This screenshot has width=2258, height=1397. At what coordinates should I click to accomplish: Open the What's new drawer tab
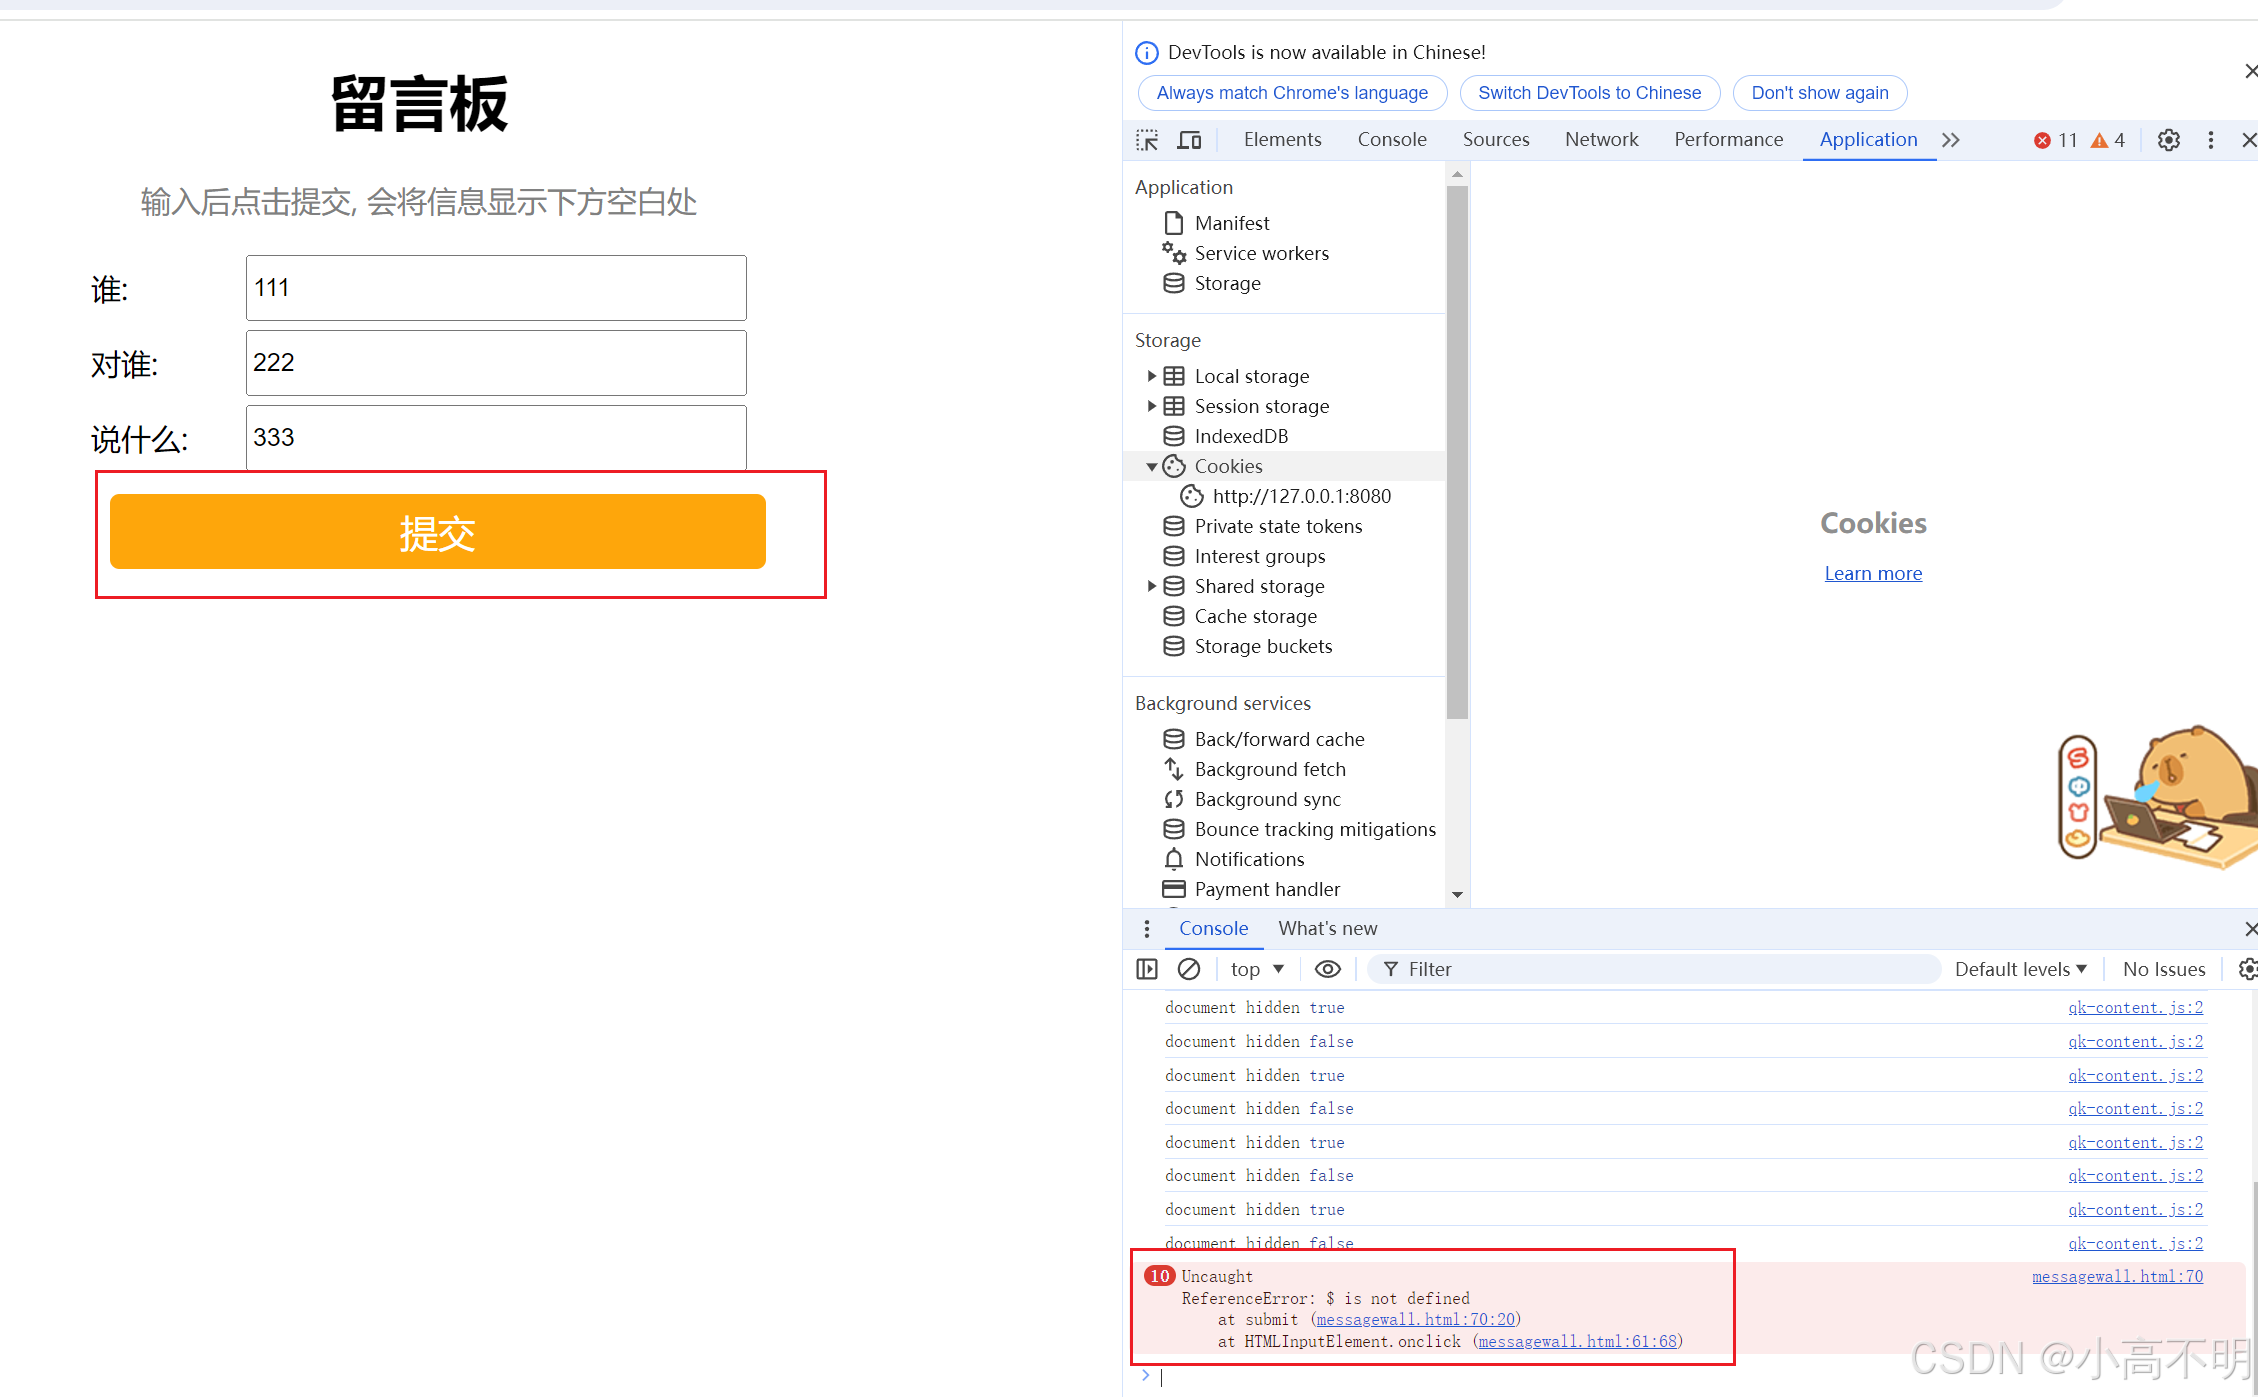(x=1327, y=928)
